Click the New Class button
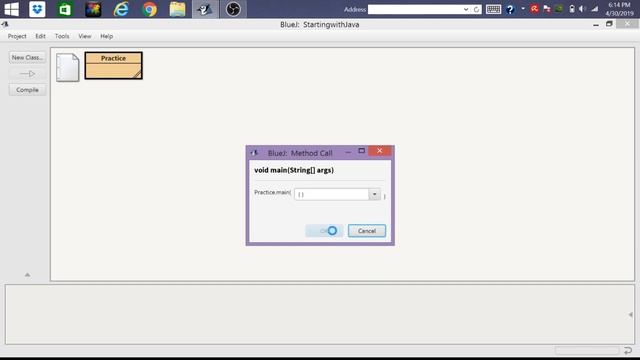Image resolution: width=640 pixels, height=360 pixels. [27, 58]
